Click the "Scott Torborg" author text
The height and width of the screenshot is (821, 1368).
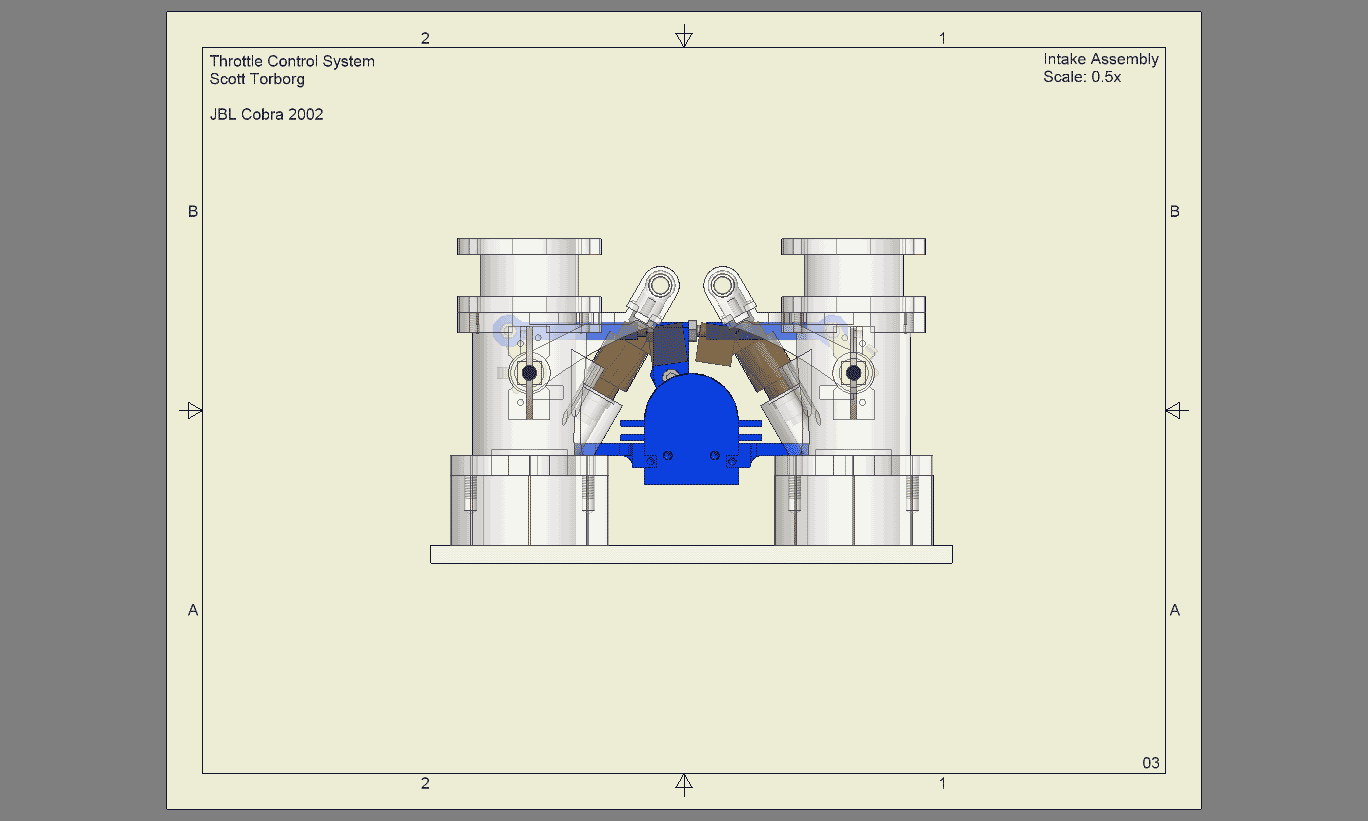257,79
